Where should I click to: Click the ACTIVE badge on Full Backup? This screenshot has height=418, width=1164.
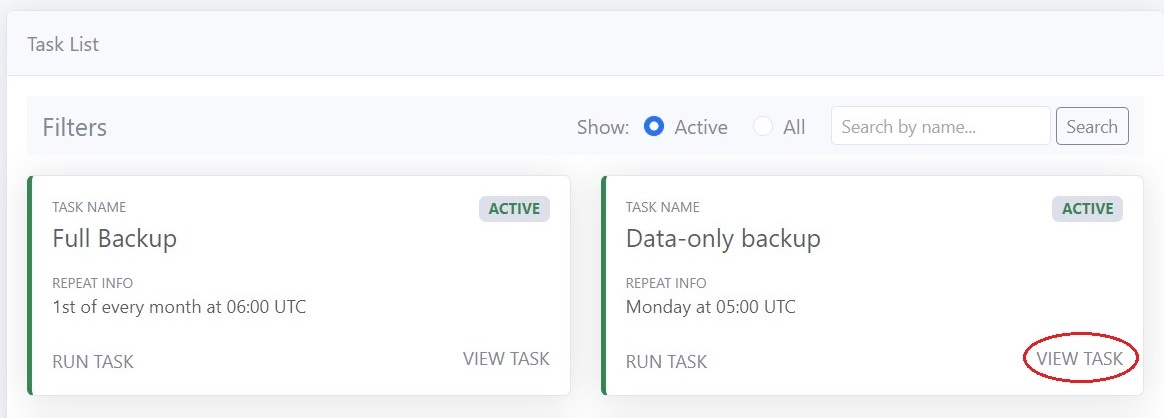514,209
